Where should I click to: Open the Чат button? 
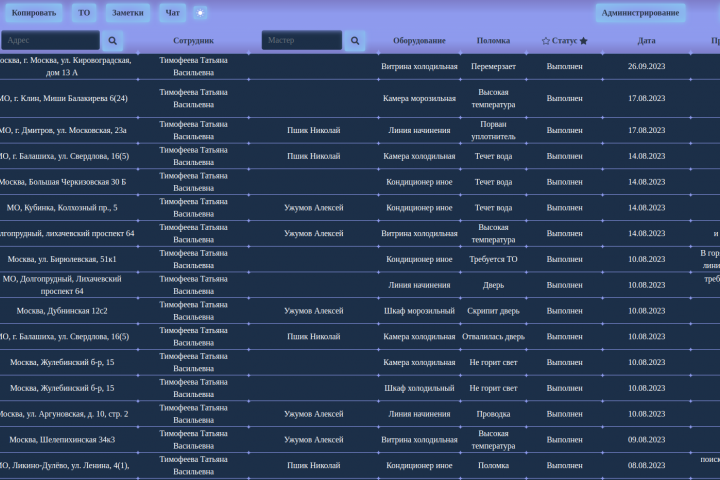coord(173,13)
